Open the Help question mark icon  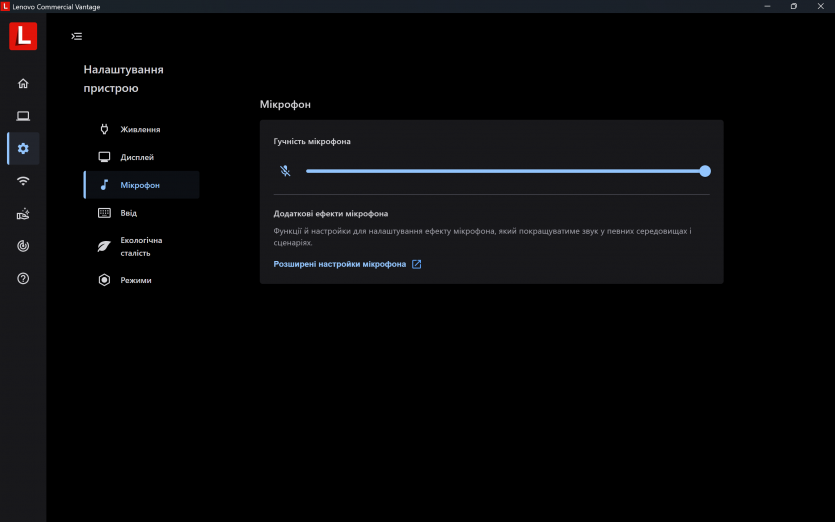(x=23, y=278)
